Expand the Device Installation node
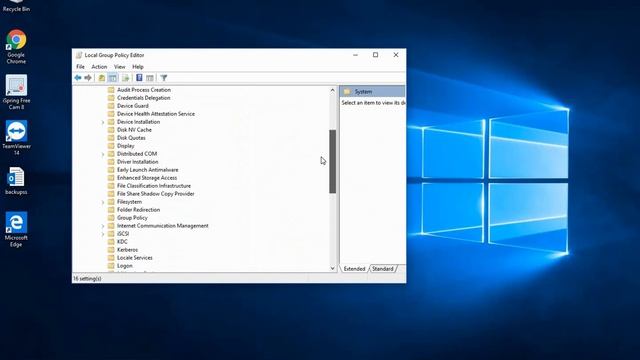The height and width of the screenshot is (360, 640). 103,122
